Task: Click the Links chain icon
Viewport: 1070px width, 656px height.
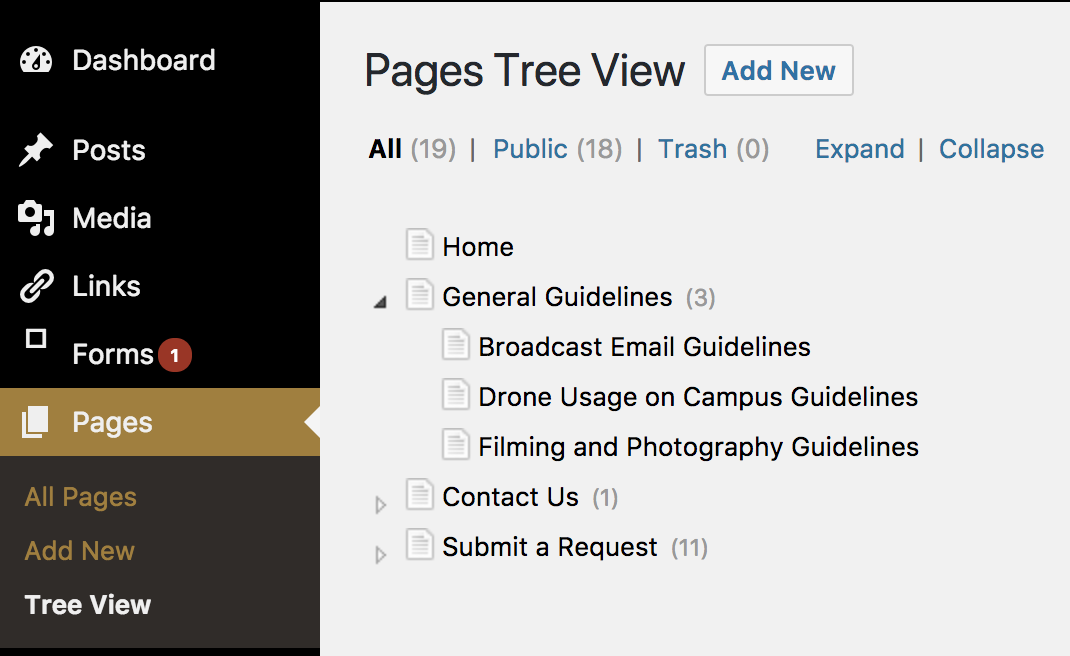Action: 36,286
